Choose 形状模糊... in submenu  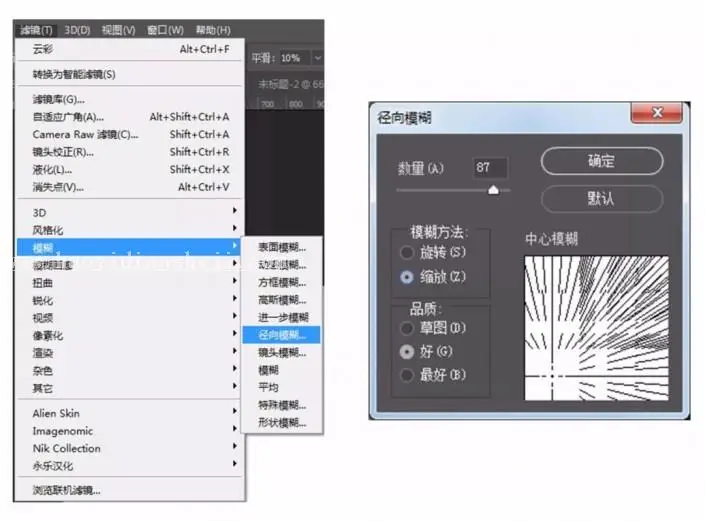click(x=282, y=423)
